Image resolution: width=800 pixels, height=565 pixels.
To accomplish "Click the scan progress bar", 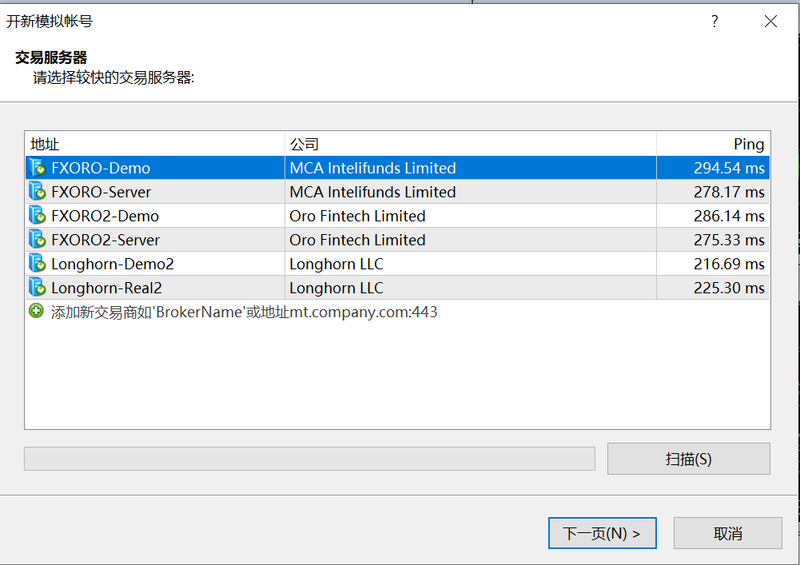I will [x=310, y=459].
